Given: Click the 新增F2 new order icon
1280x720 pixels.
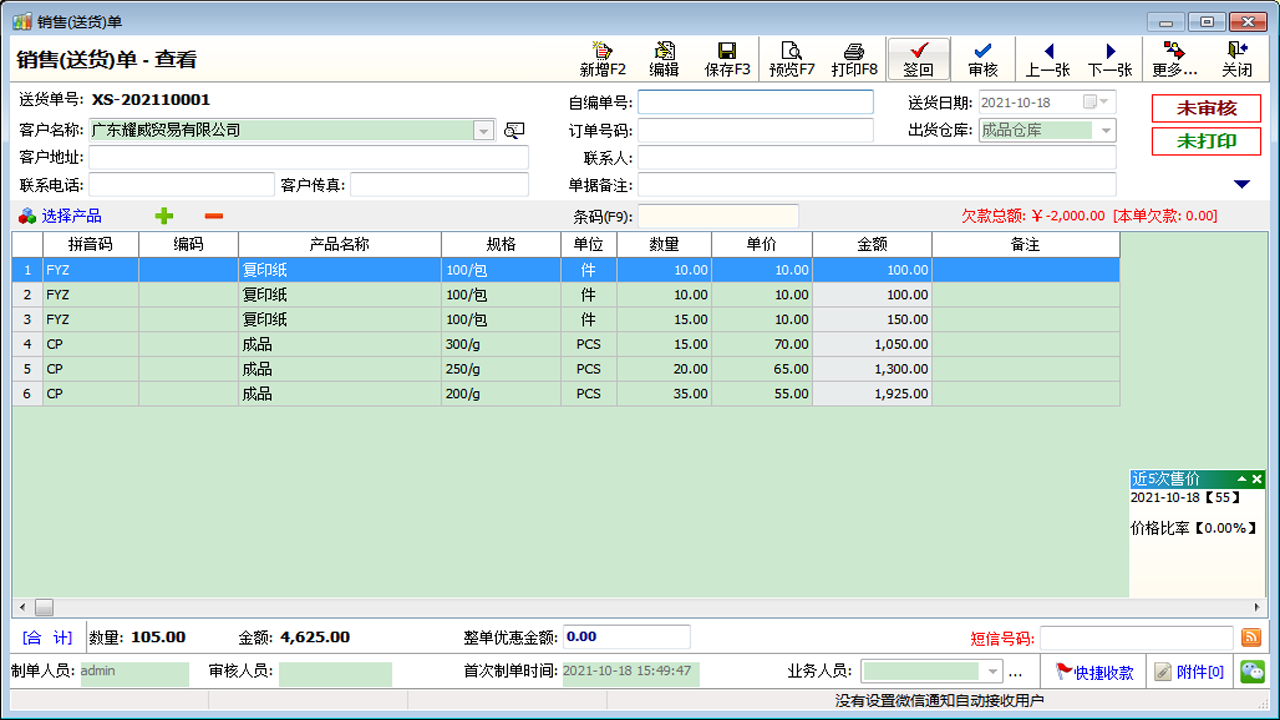Looking at the screenshot, I should click(x=602, y=58).
